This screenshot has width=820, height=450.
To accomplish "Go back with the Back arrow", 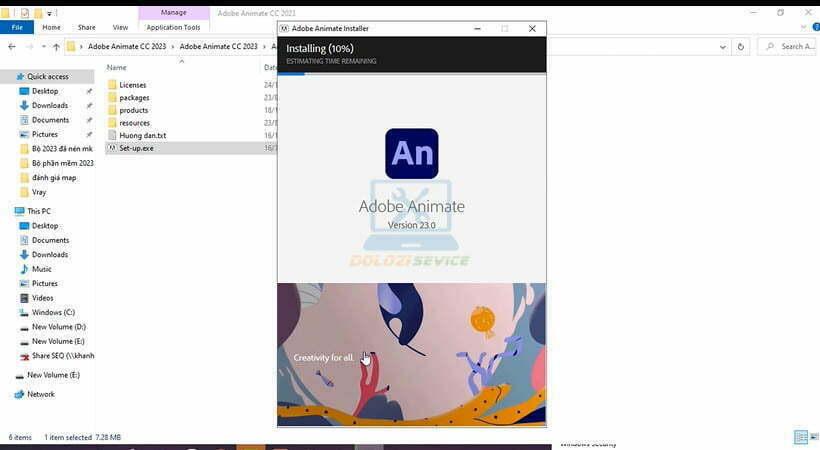I will click(12, 47).
